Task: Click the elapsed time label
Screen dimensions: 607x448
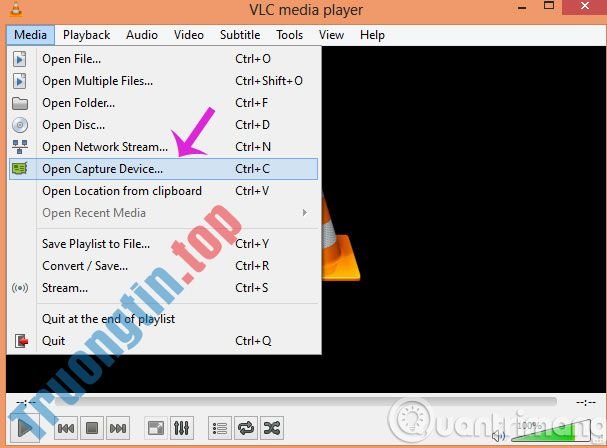Action: click(x=25, y=403)
